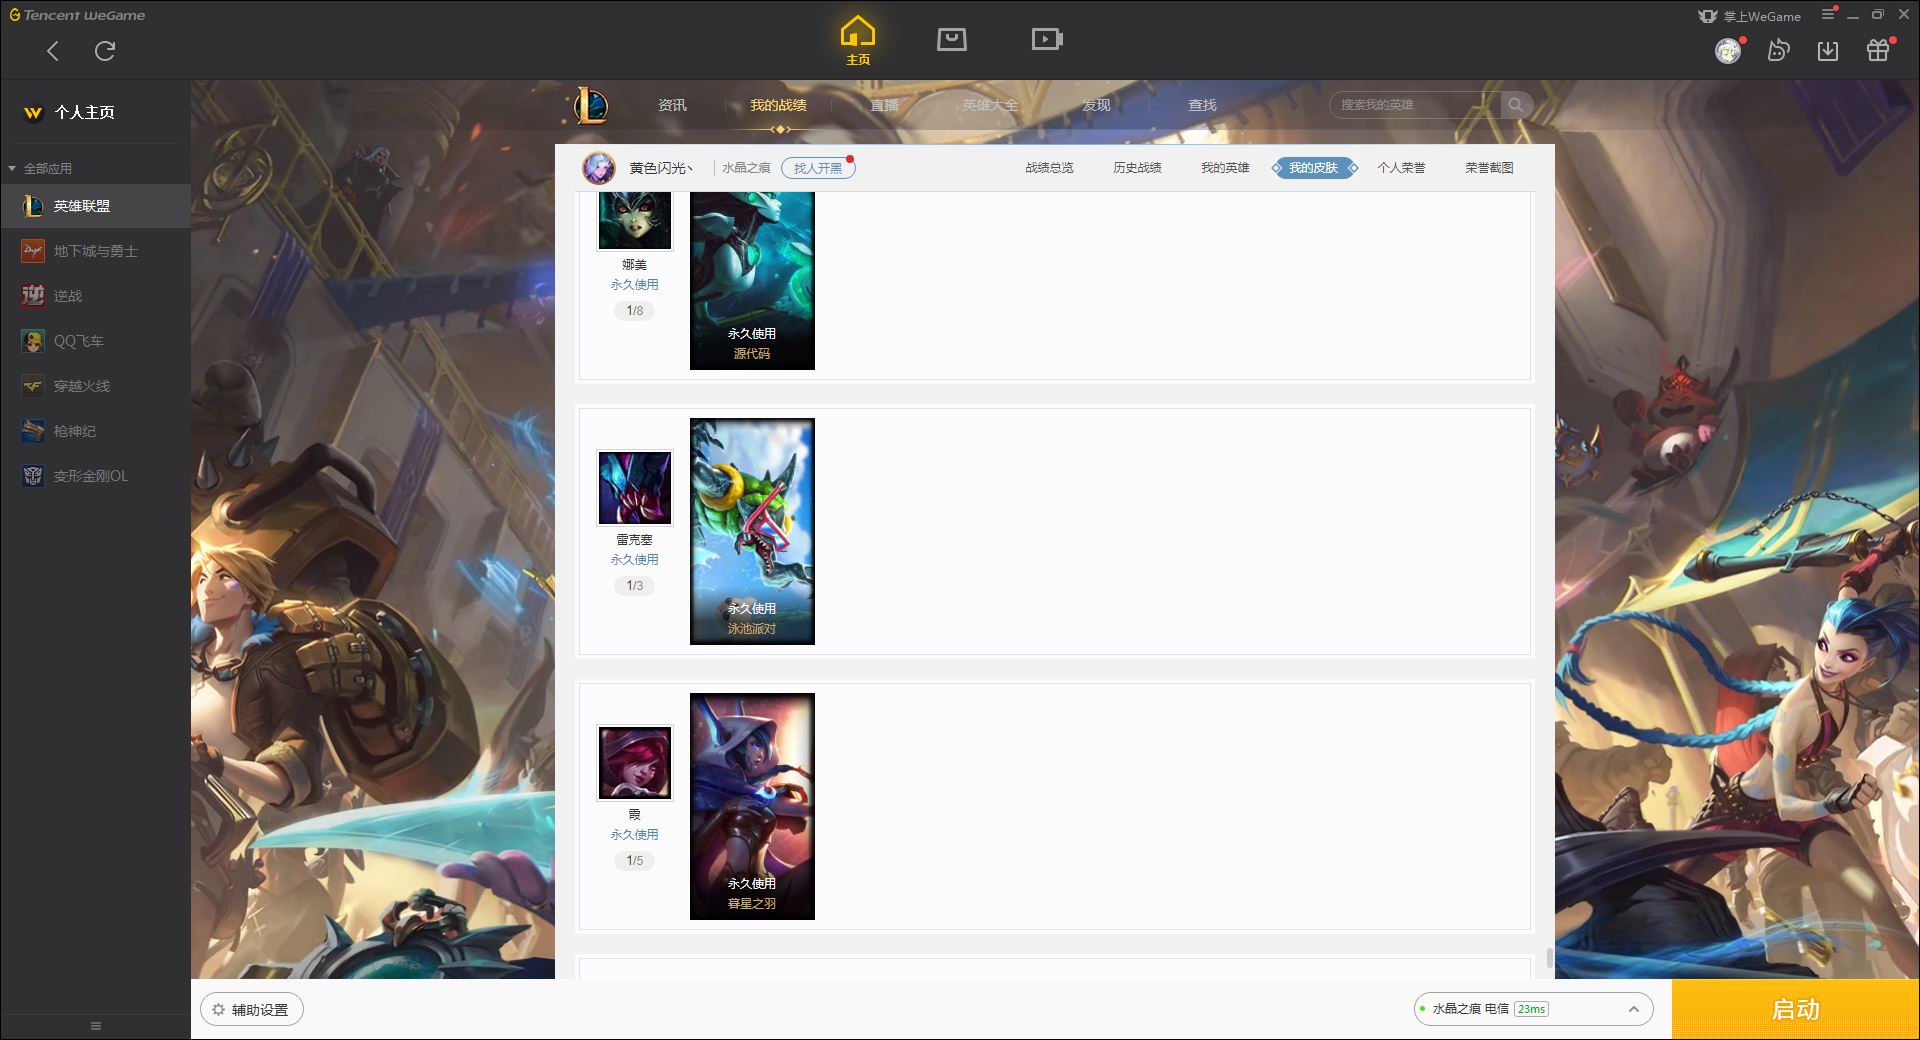Click the 雷克塞 champion portrait

coord(635,487)
